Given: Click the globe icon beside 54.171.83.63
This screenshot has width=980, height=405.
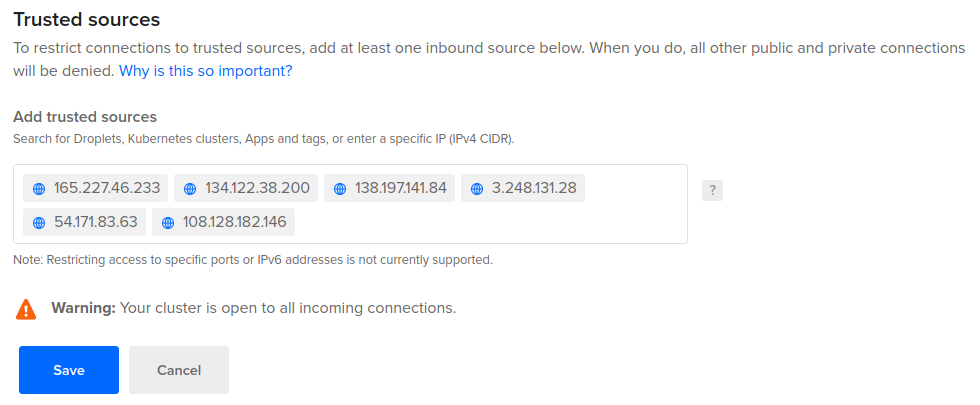Looking at the screenshot, I should [x=39, y=222].
